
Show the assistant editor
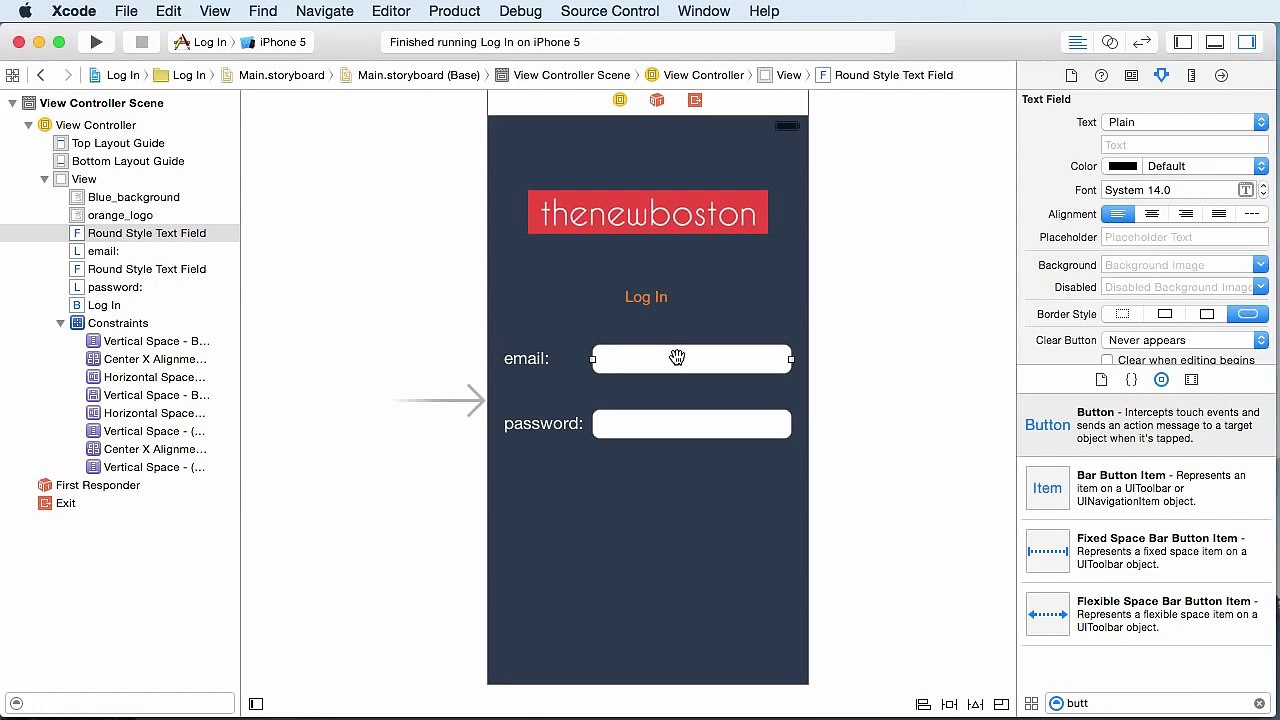click(1110, 42)
